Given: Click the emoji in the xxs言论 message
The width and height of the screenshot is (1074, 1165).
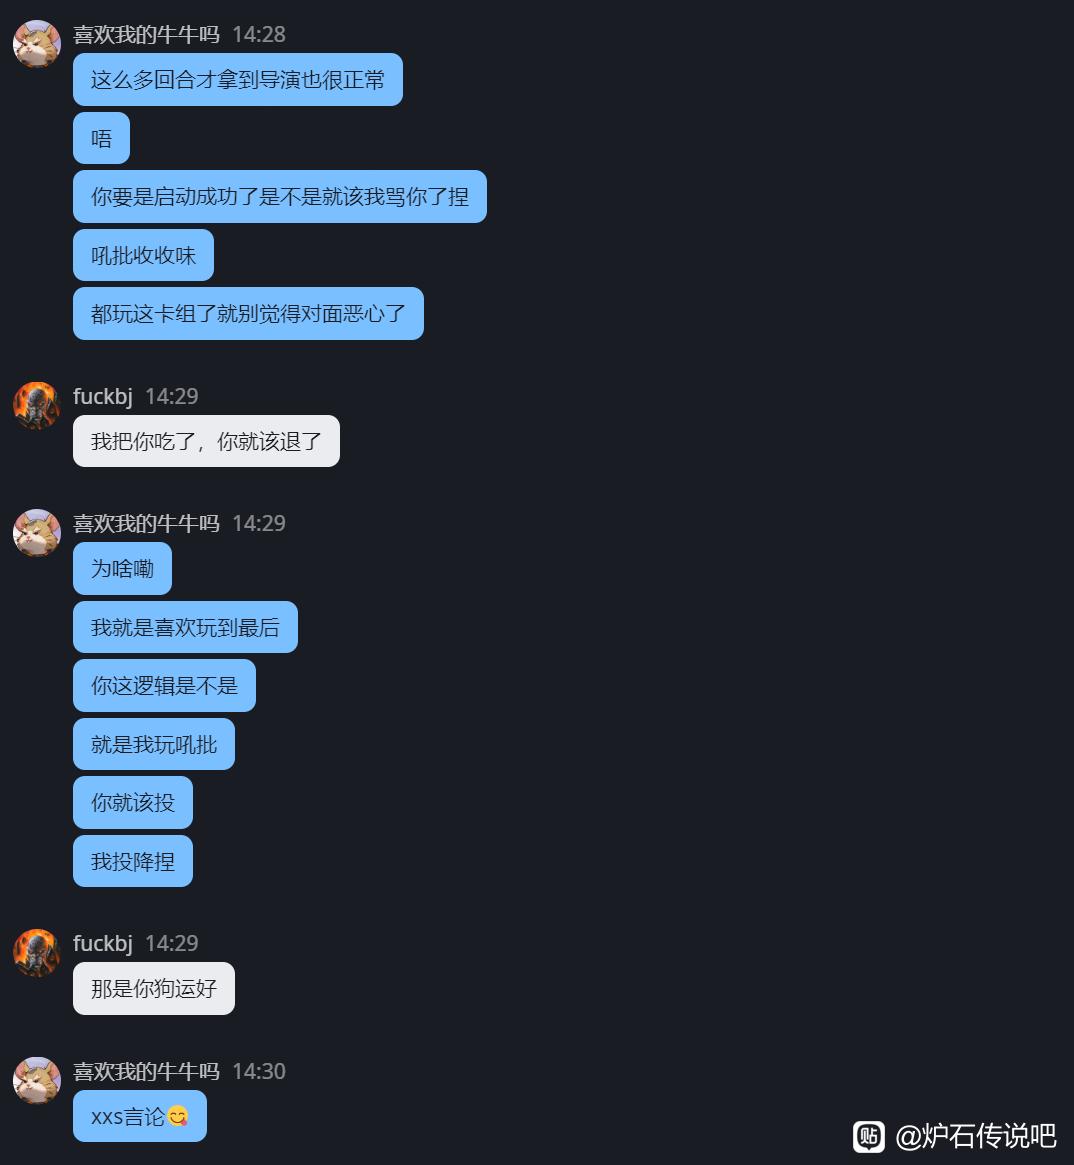Looking at the screenshot, I should pyautogui.click(x=178, y=1116).
